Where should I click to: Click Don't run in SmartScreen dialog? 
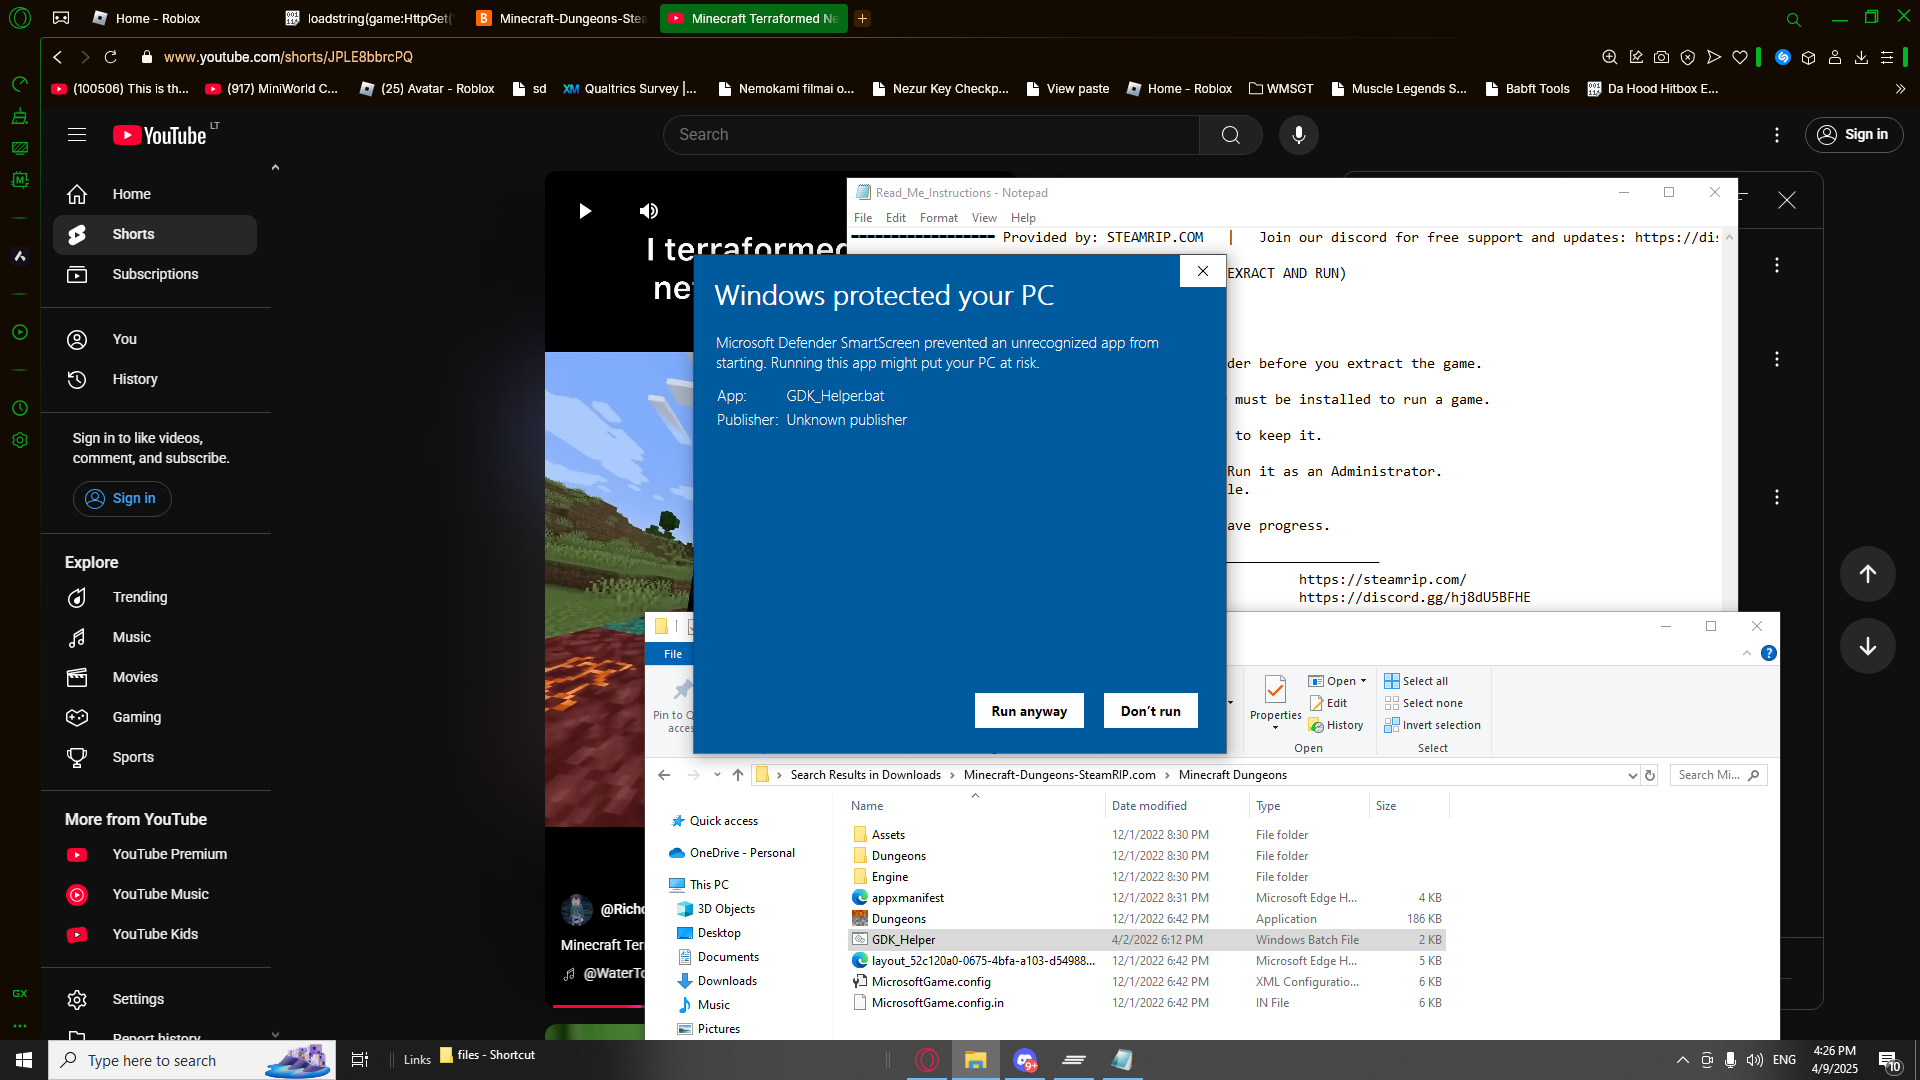(x=1151, y=711)
